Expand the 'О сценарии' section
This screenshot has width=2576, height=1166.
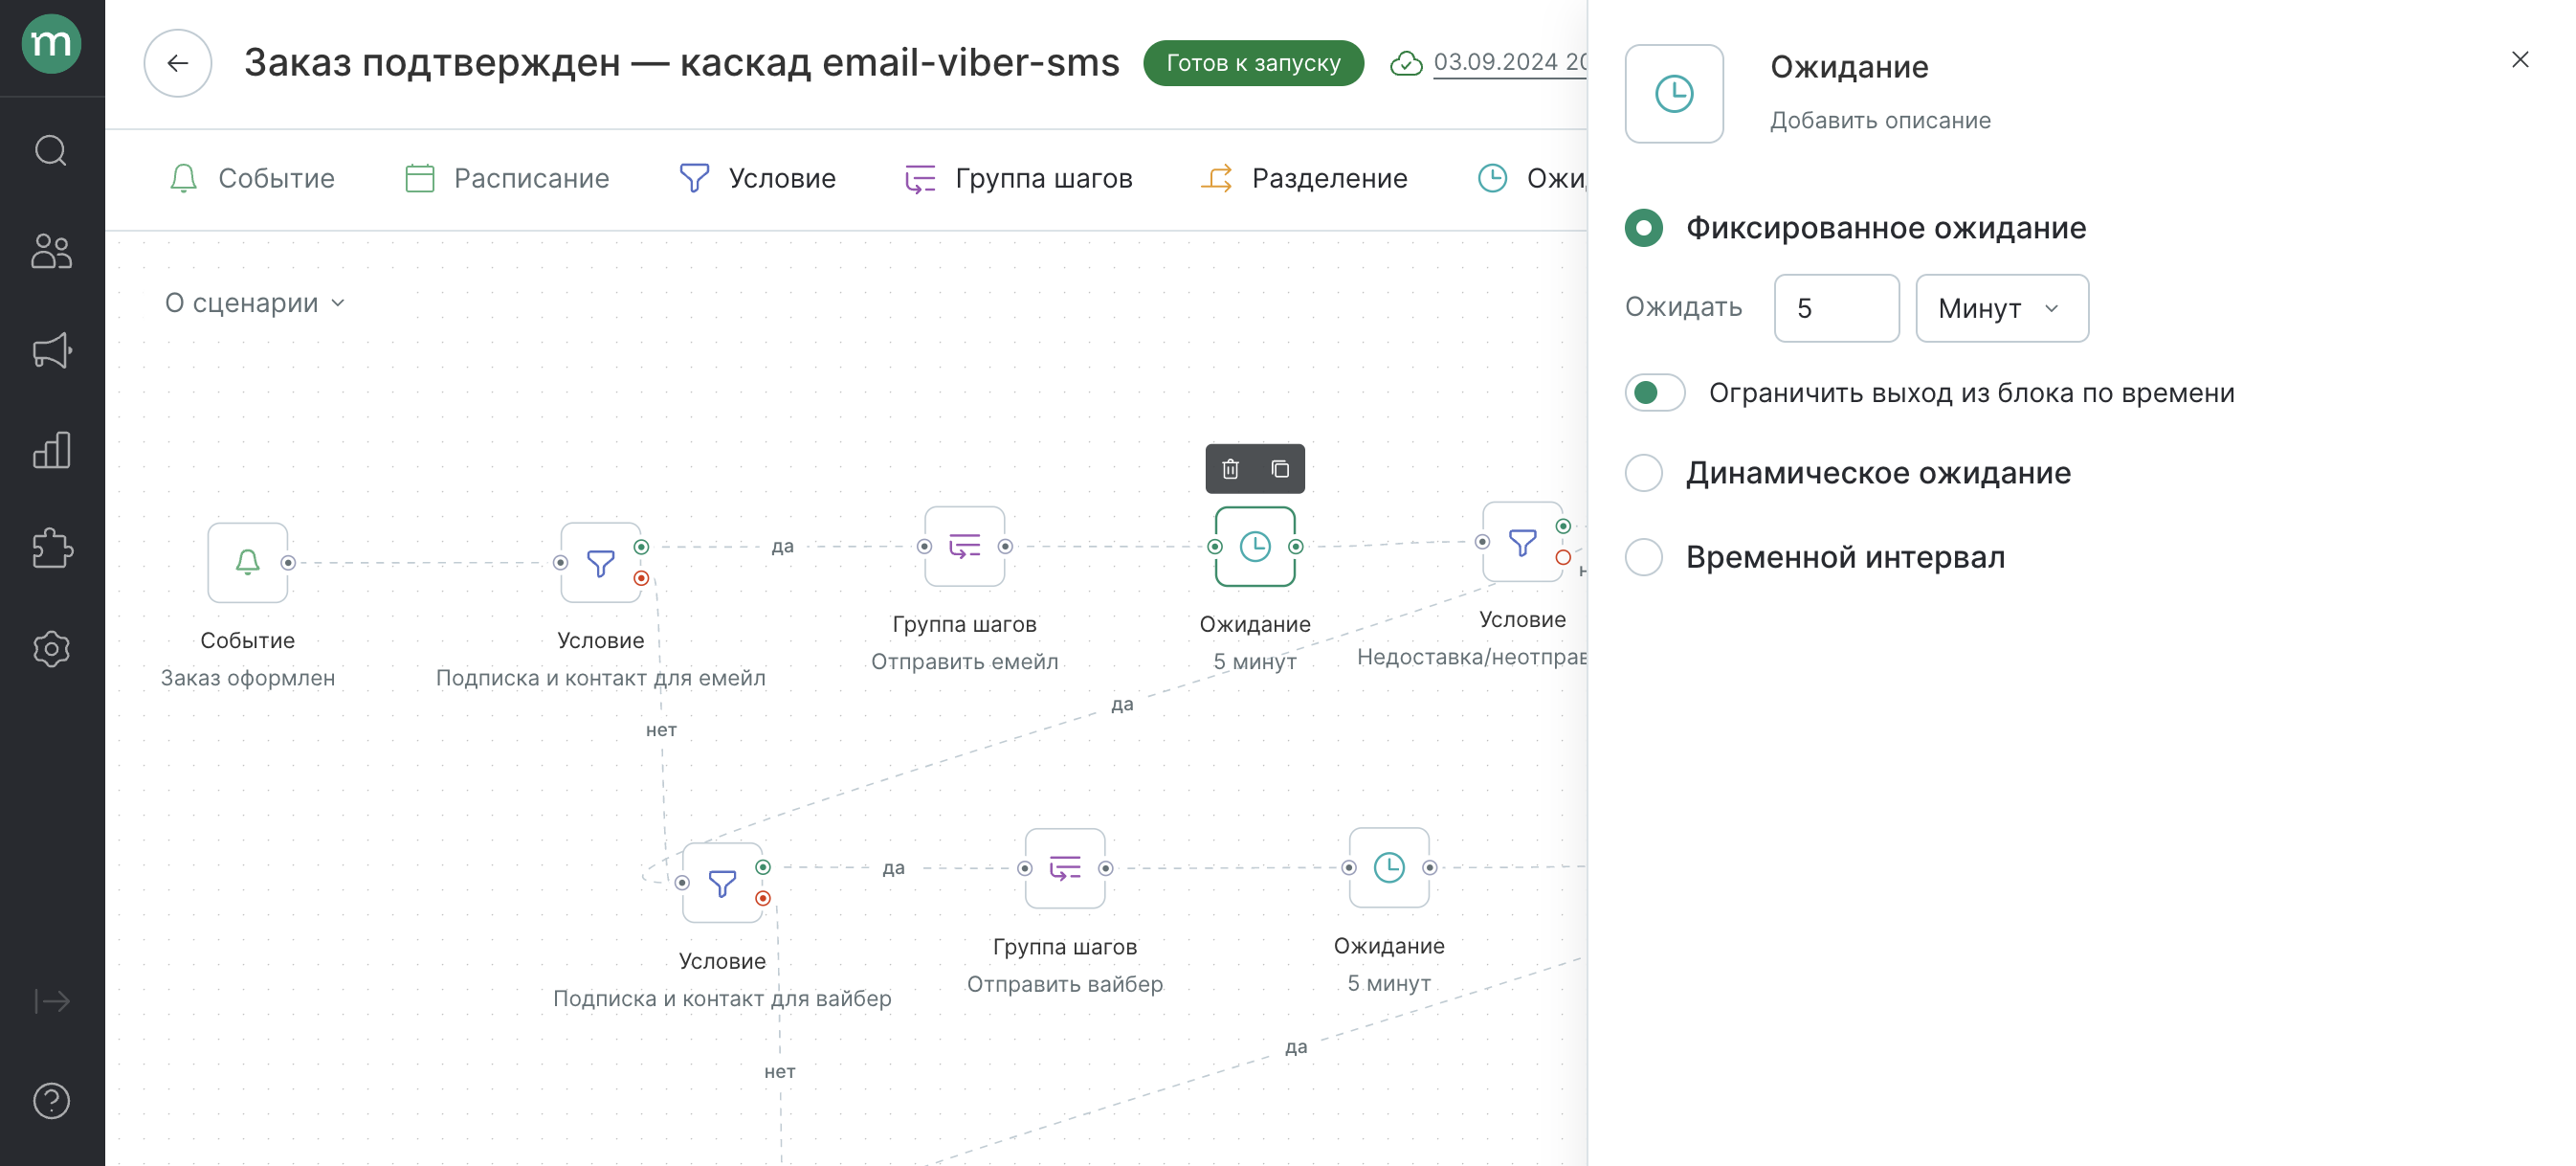[255, 303]
